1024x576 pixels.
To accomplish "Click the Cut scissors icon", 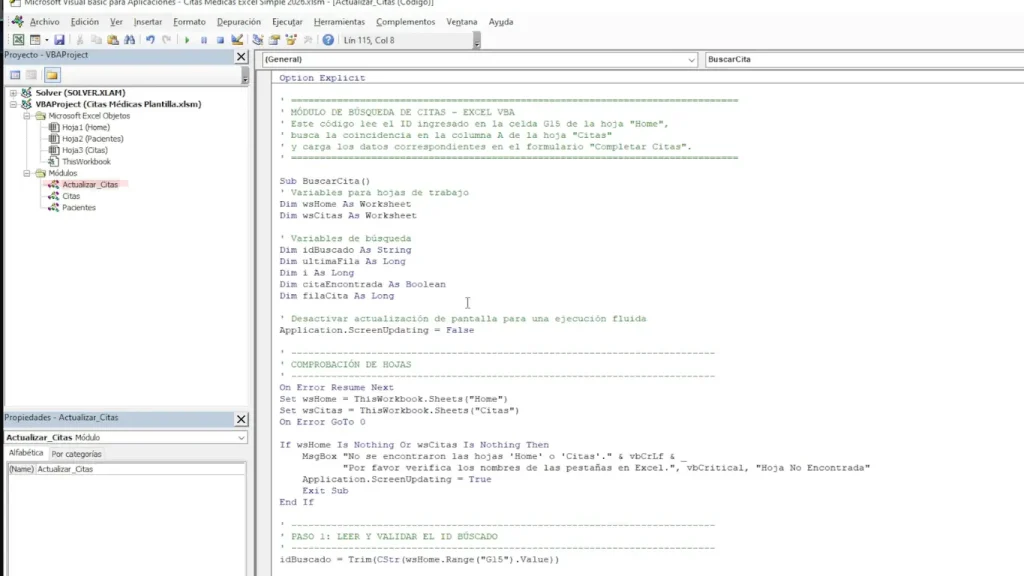I will [x=80, y=40].
